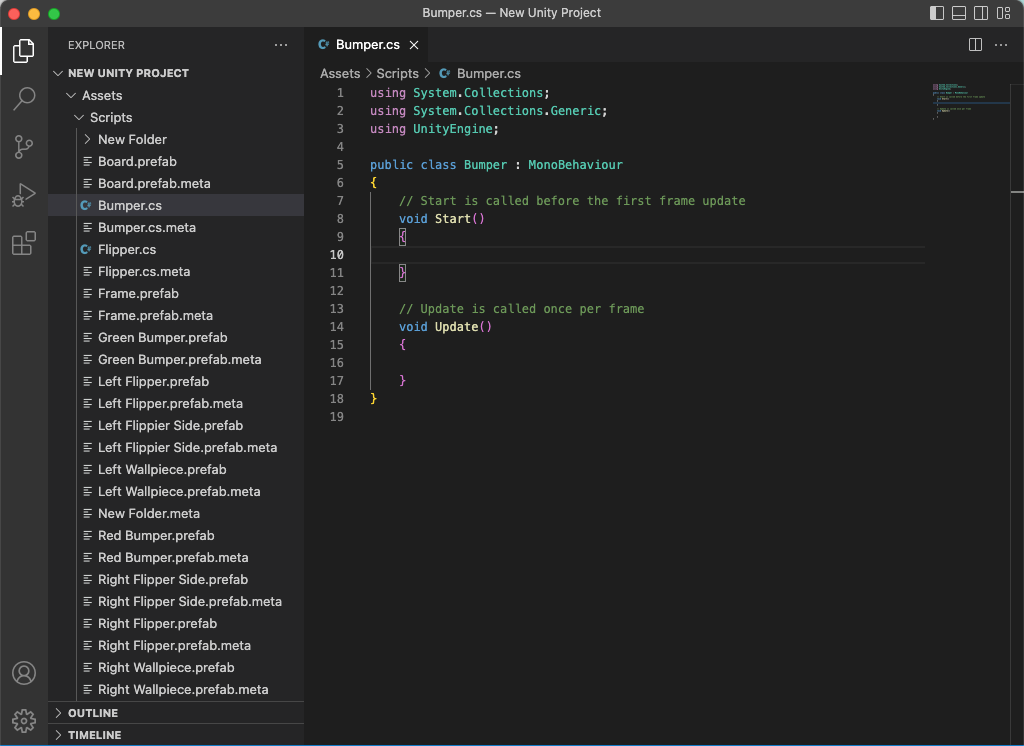This screenshot has width=1024, height=746.
Task: Open Flipper.cs from the file explorer
Action: (127, 250)
